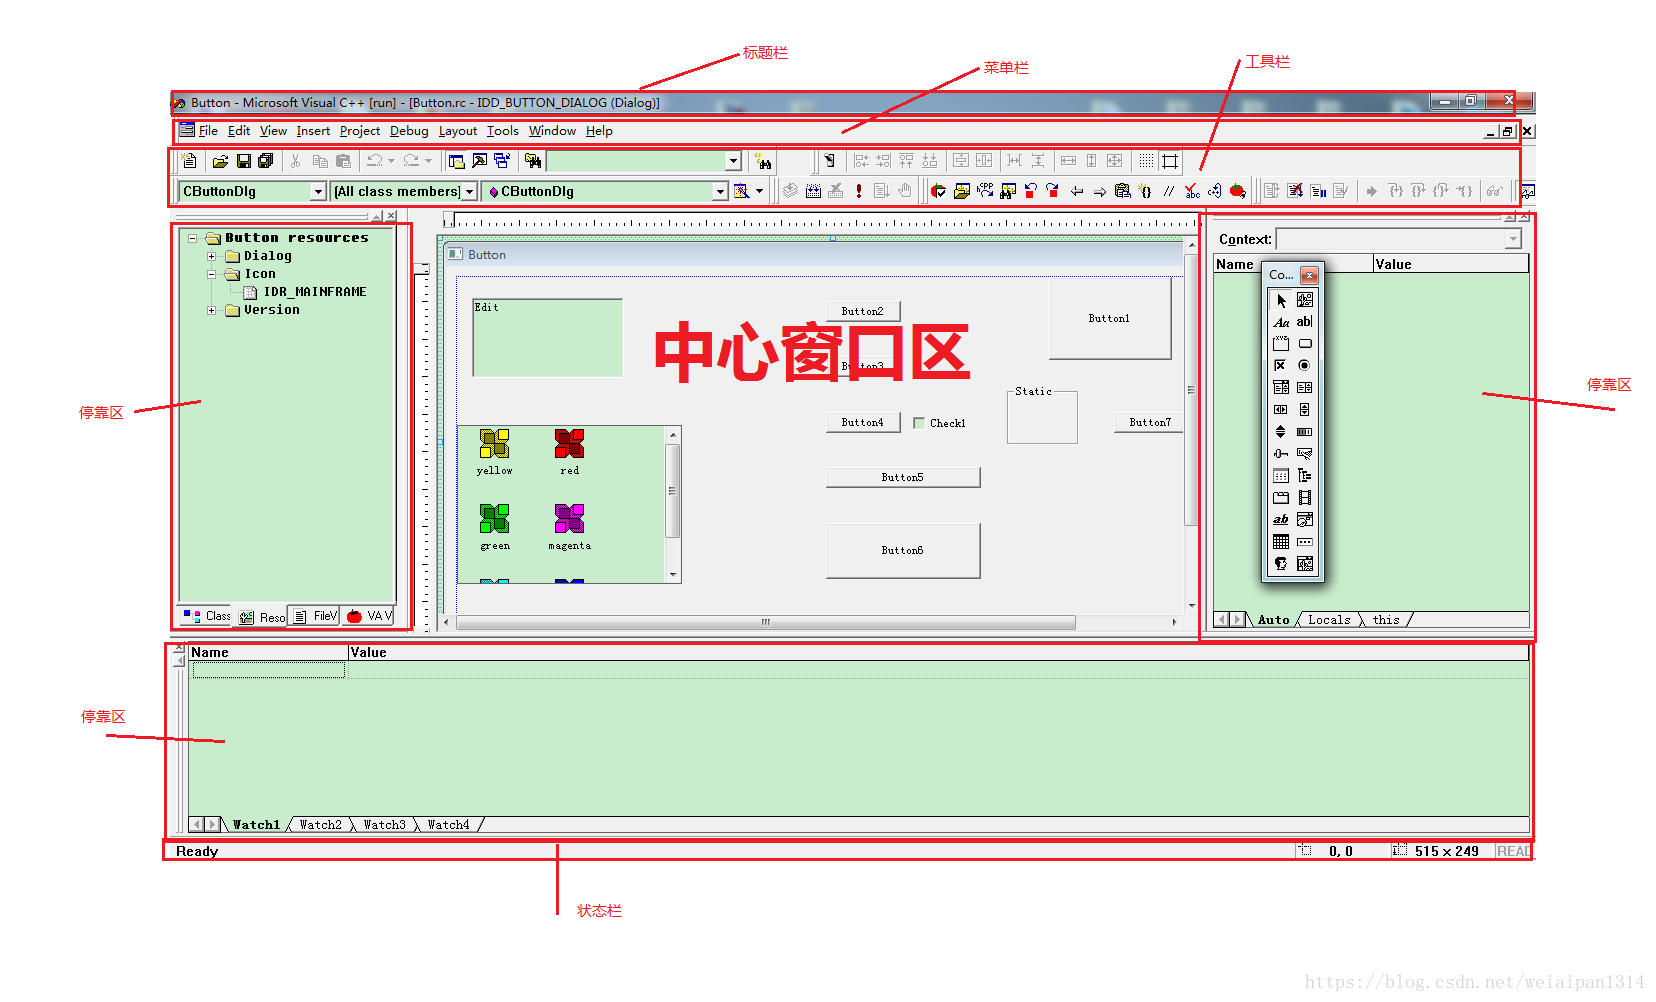Collapse the Icon folder in resources
1656x1002 pixels.
211,274
